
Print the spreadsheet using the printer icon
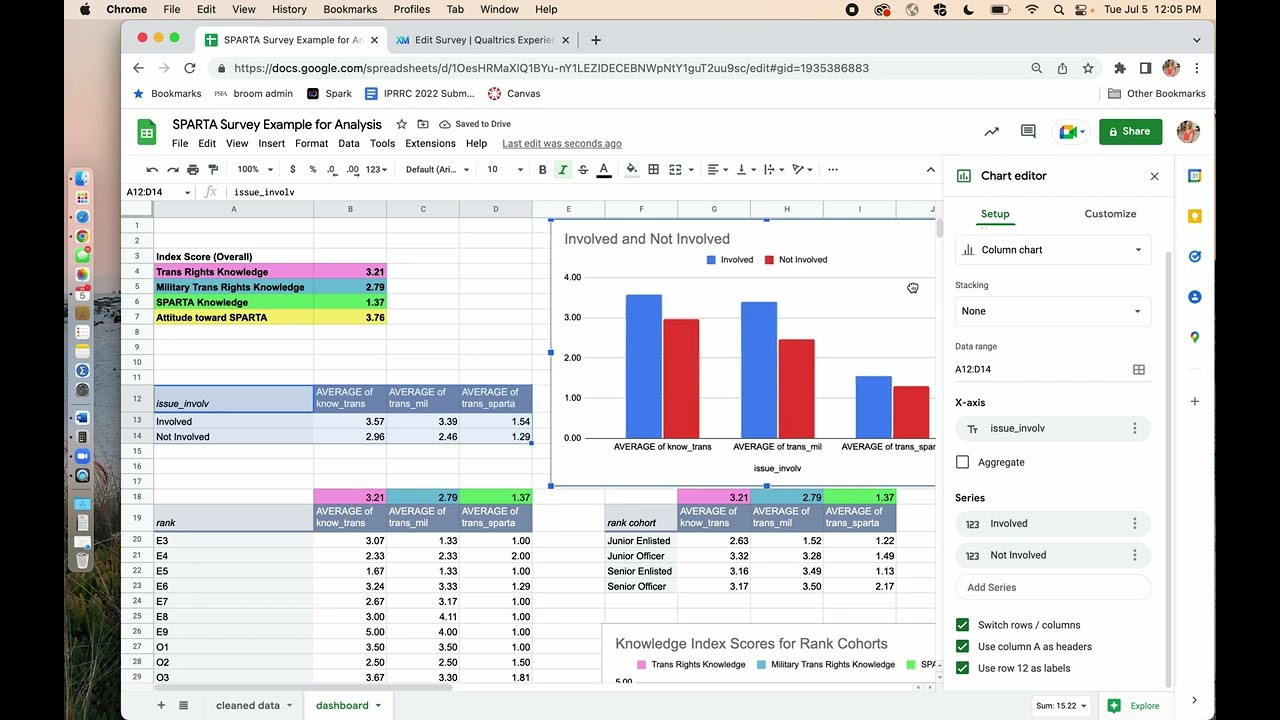tap(193, 170)
